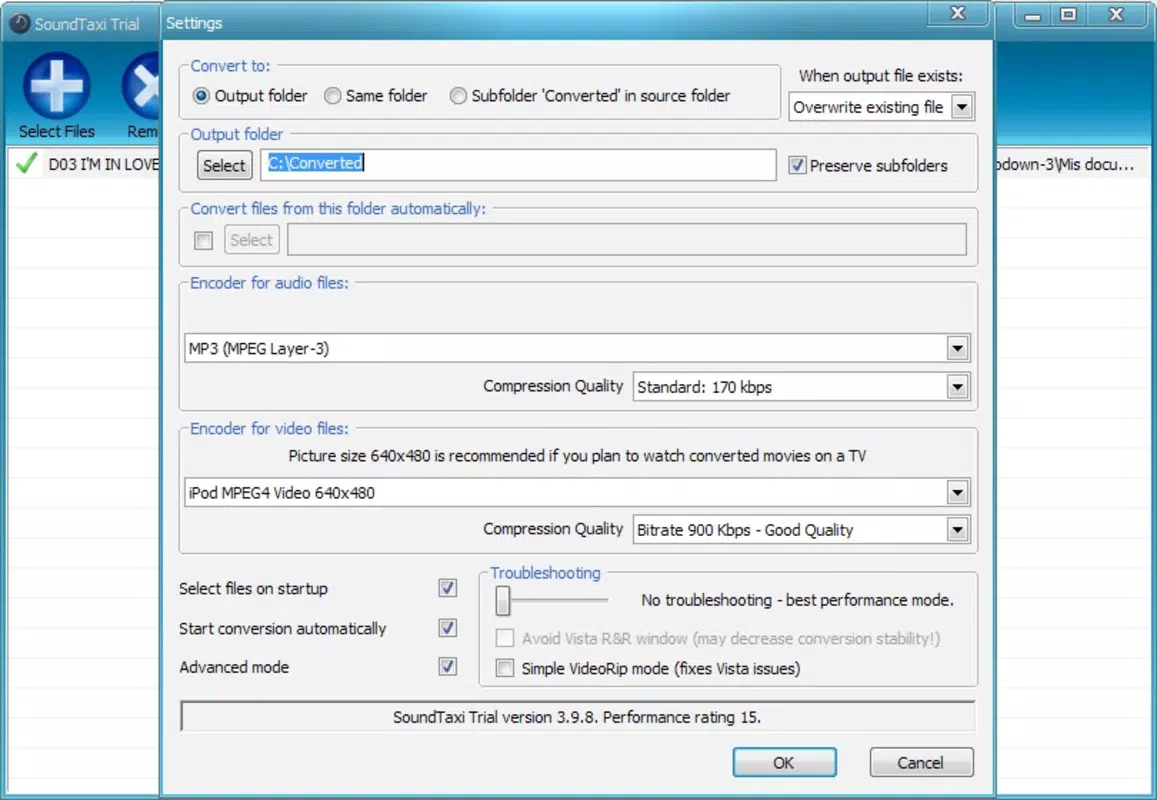The width and height of the screenshot is (1157, 800).
Task: Click the Select button for automatic conversion folder
Action: [x=252, y=240]
